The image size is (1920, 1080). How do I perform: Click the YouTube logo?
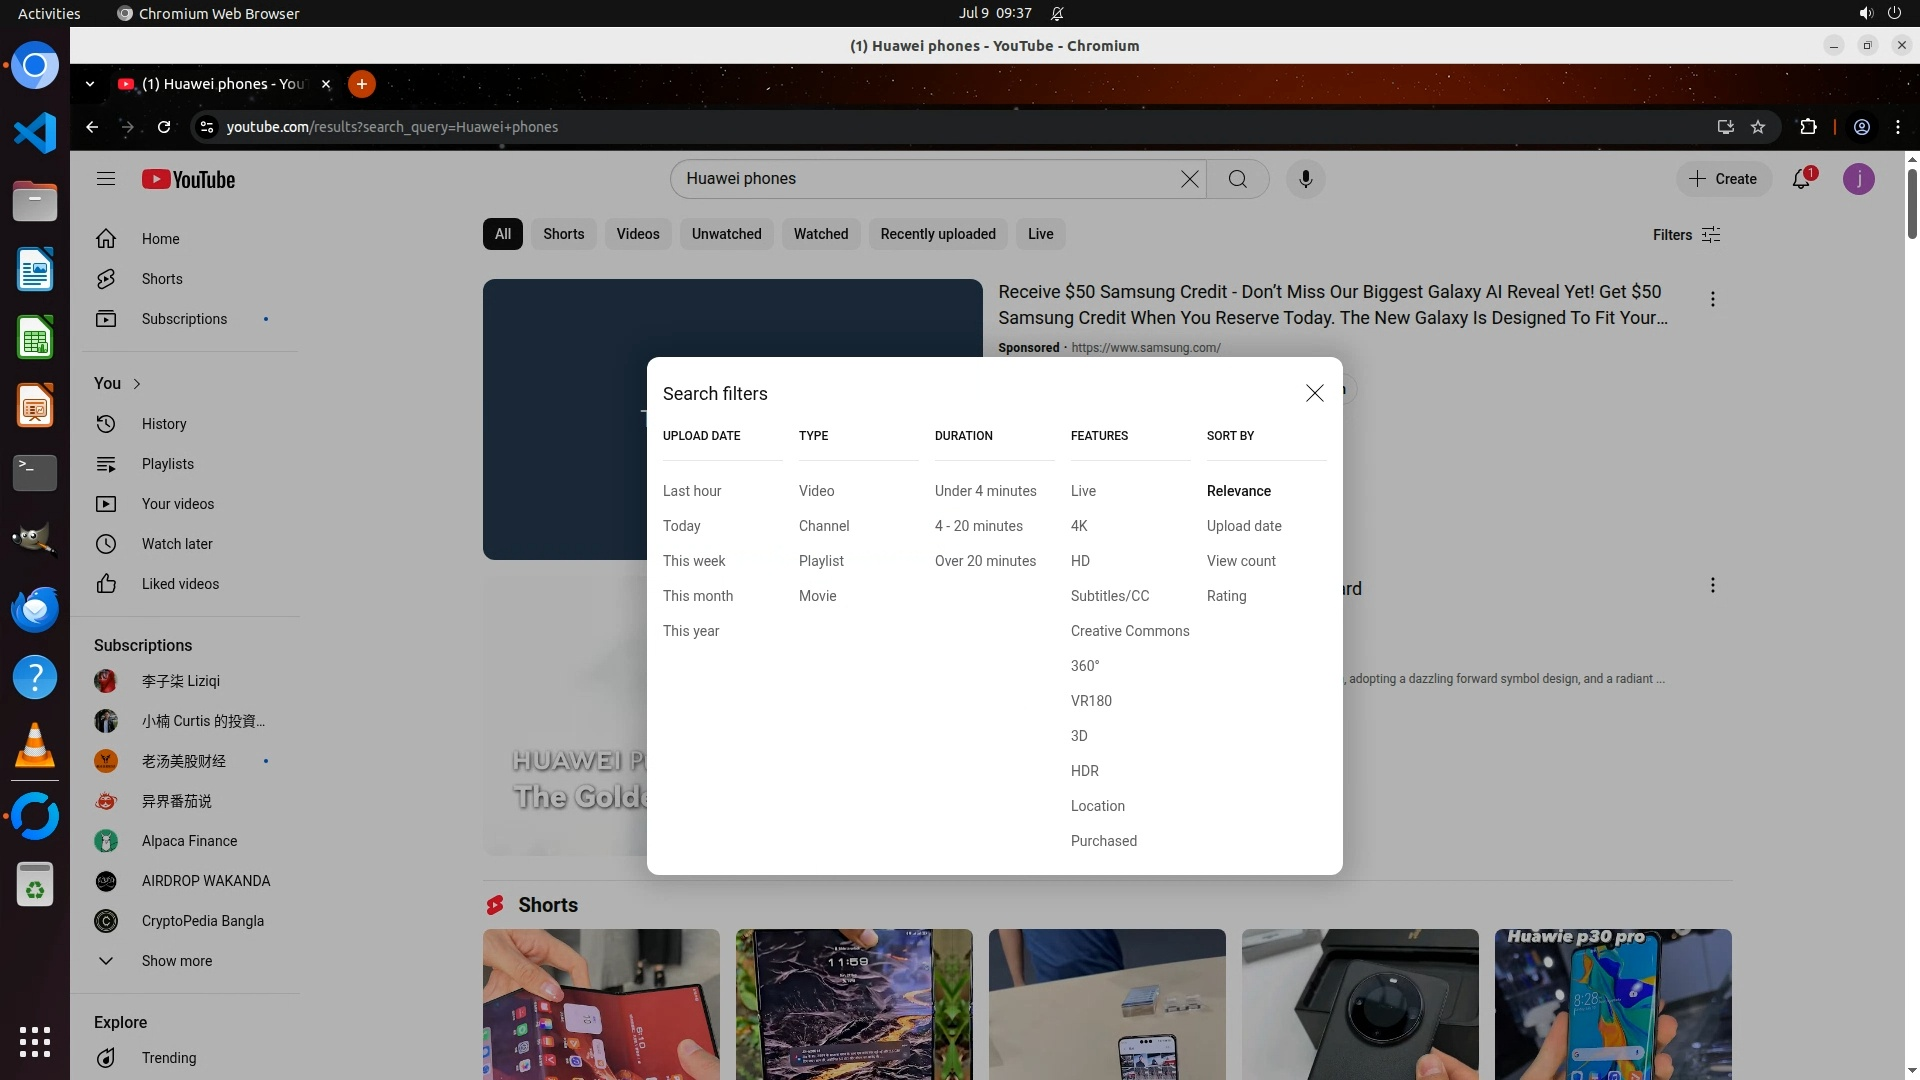click(x=188, y=179)
